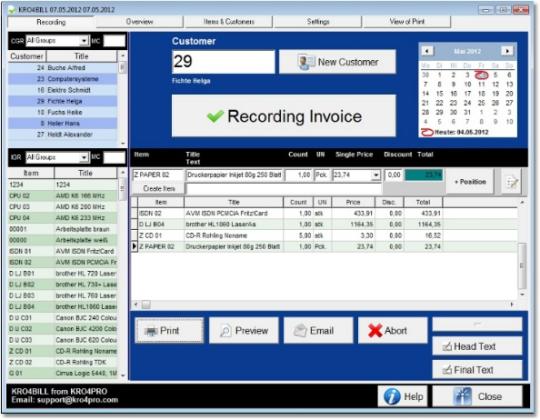Click the Head Text pencil icon
The height and width of the screenshot is (420, 540).
click(x=447, y=347)
